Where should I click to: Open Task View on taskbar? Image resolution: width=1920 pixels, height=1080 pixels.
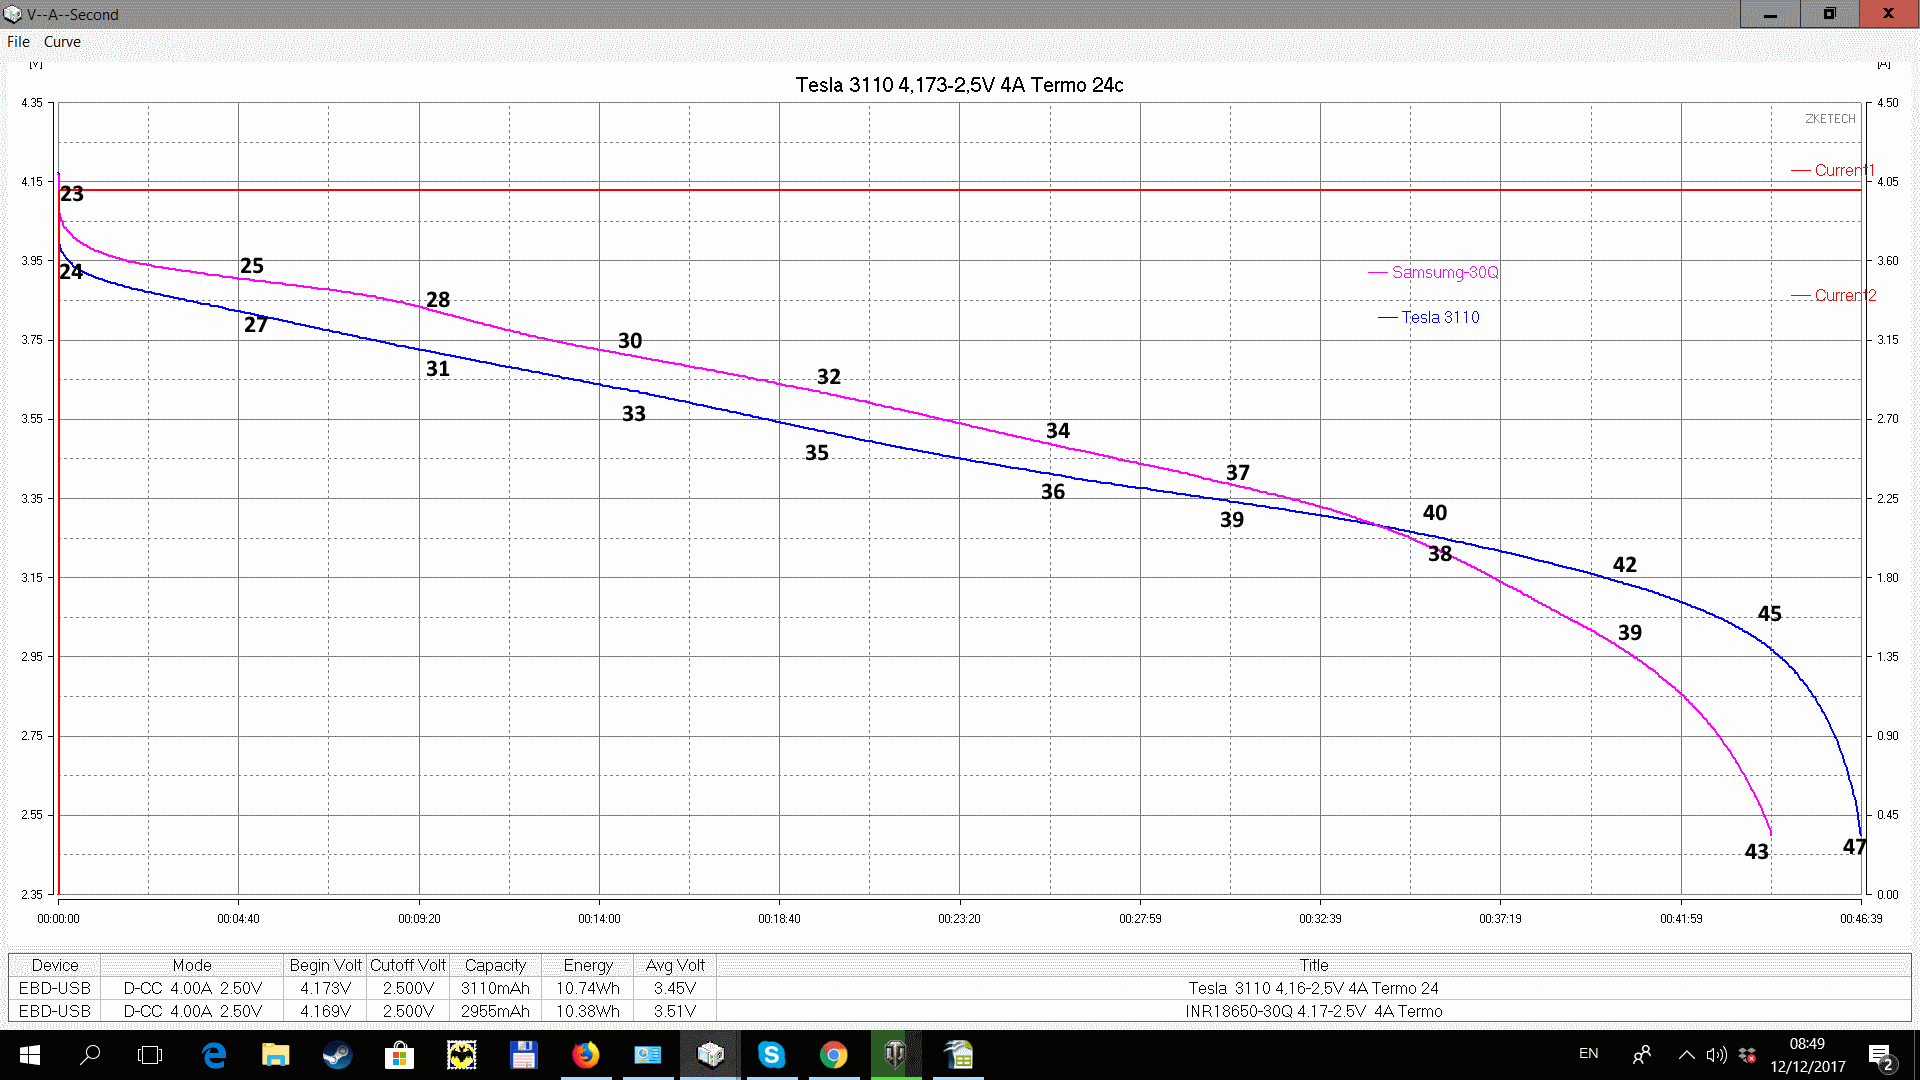pyautogui.click(x=150, y=1055)
